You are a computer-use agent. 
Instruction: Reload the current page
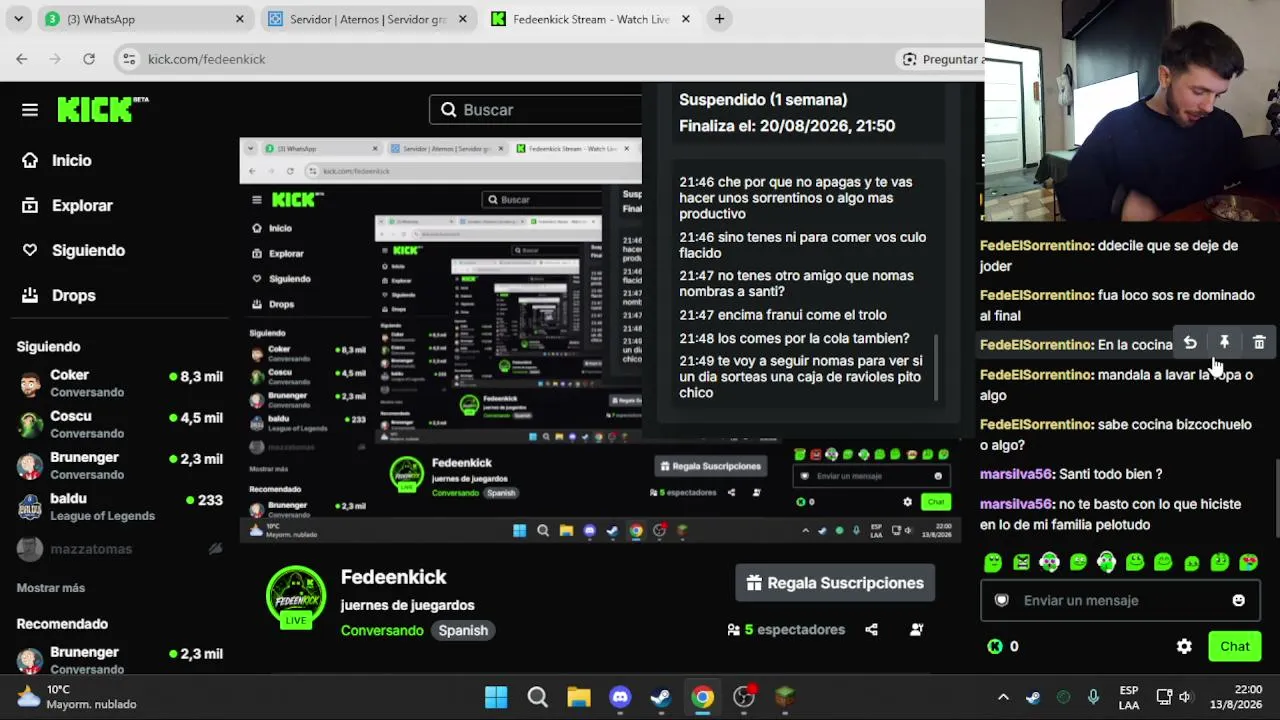(x=89, y=59)
